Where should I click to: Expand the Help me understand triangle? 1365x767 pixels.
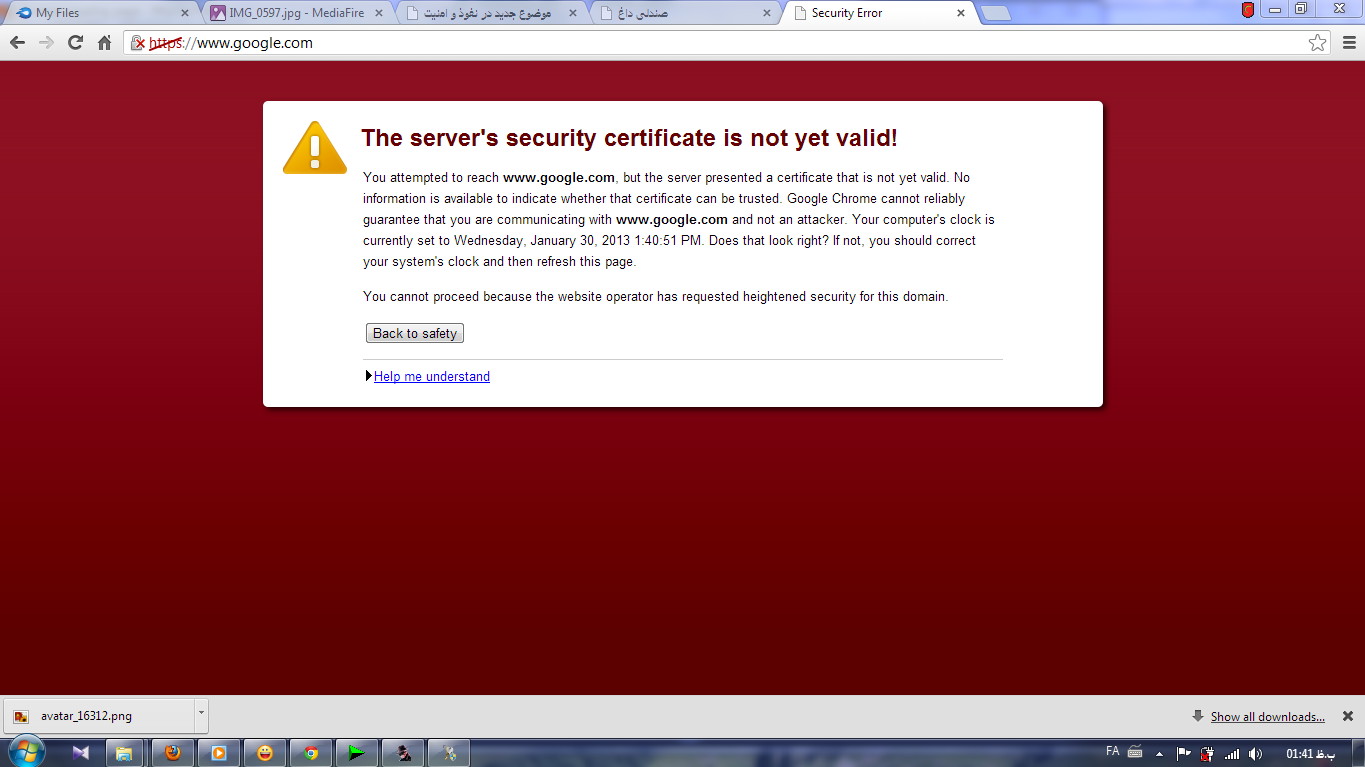tap(369, 376)
